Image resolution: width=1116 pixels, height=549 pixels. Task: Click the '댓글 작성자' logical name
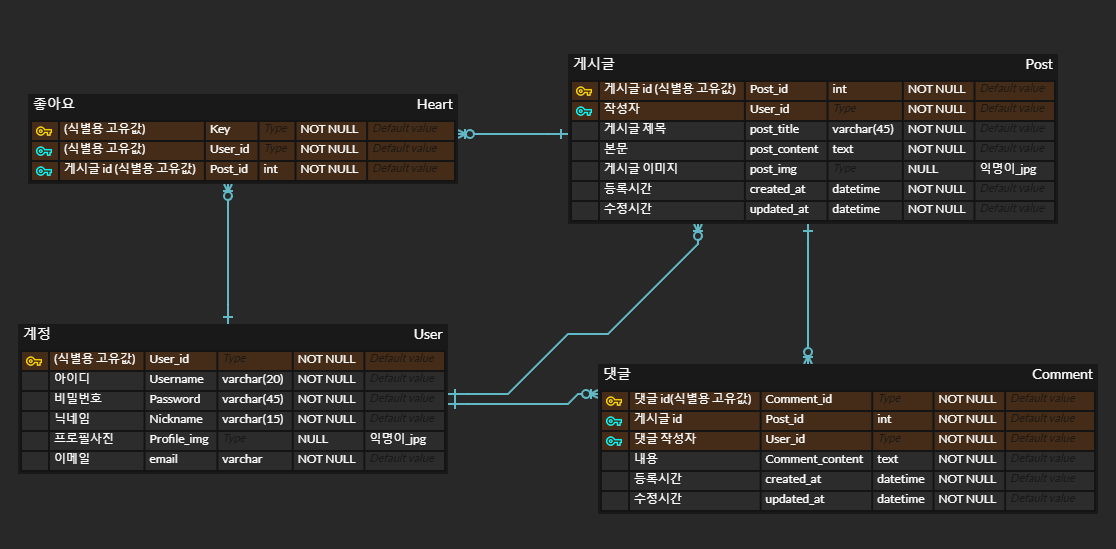coord(664,439)
